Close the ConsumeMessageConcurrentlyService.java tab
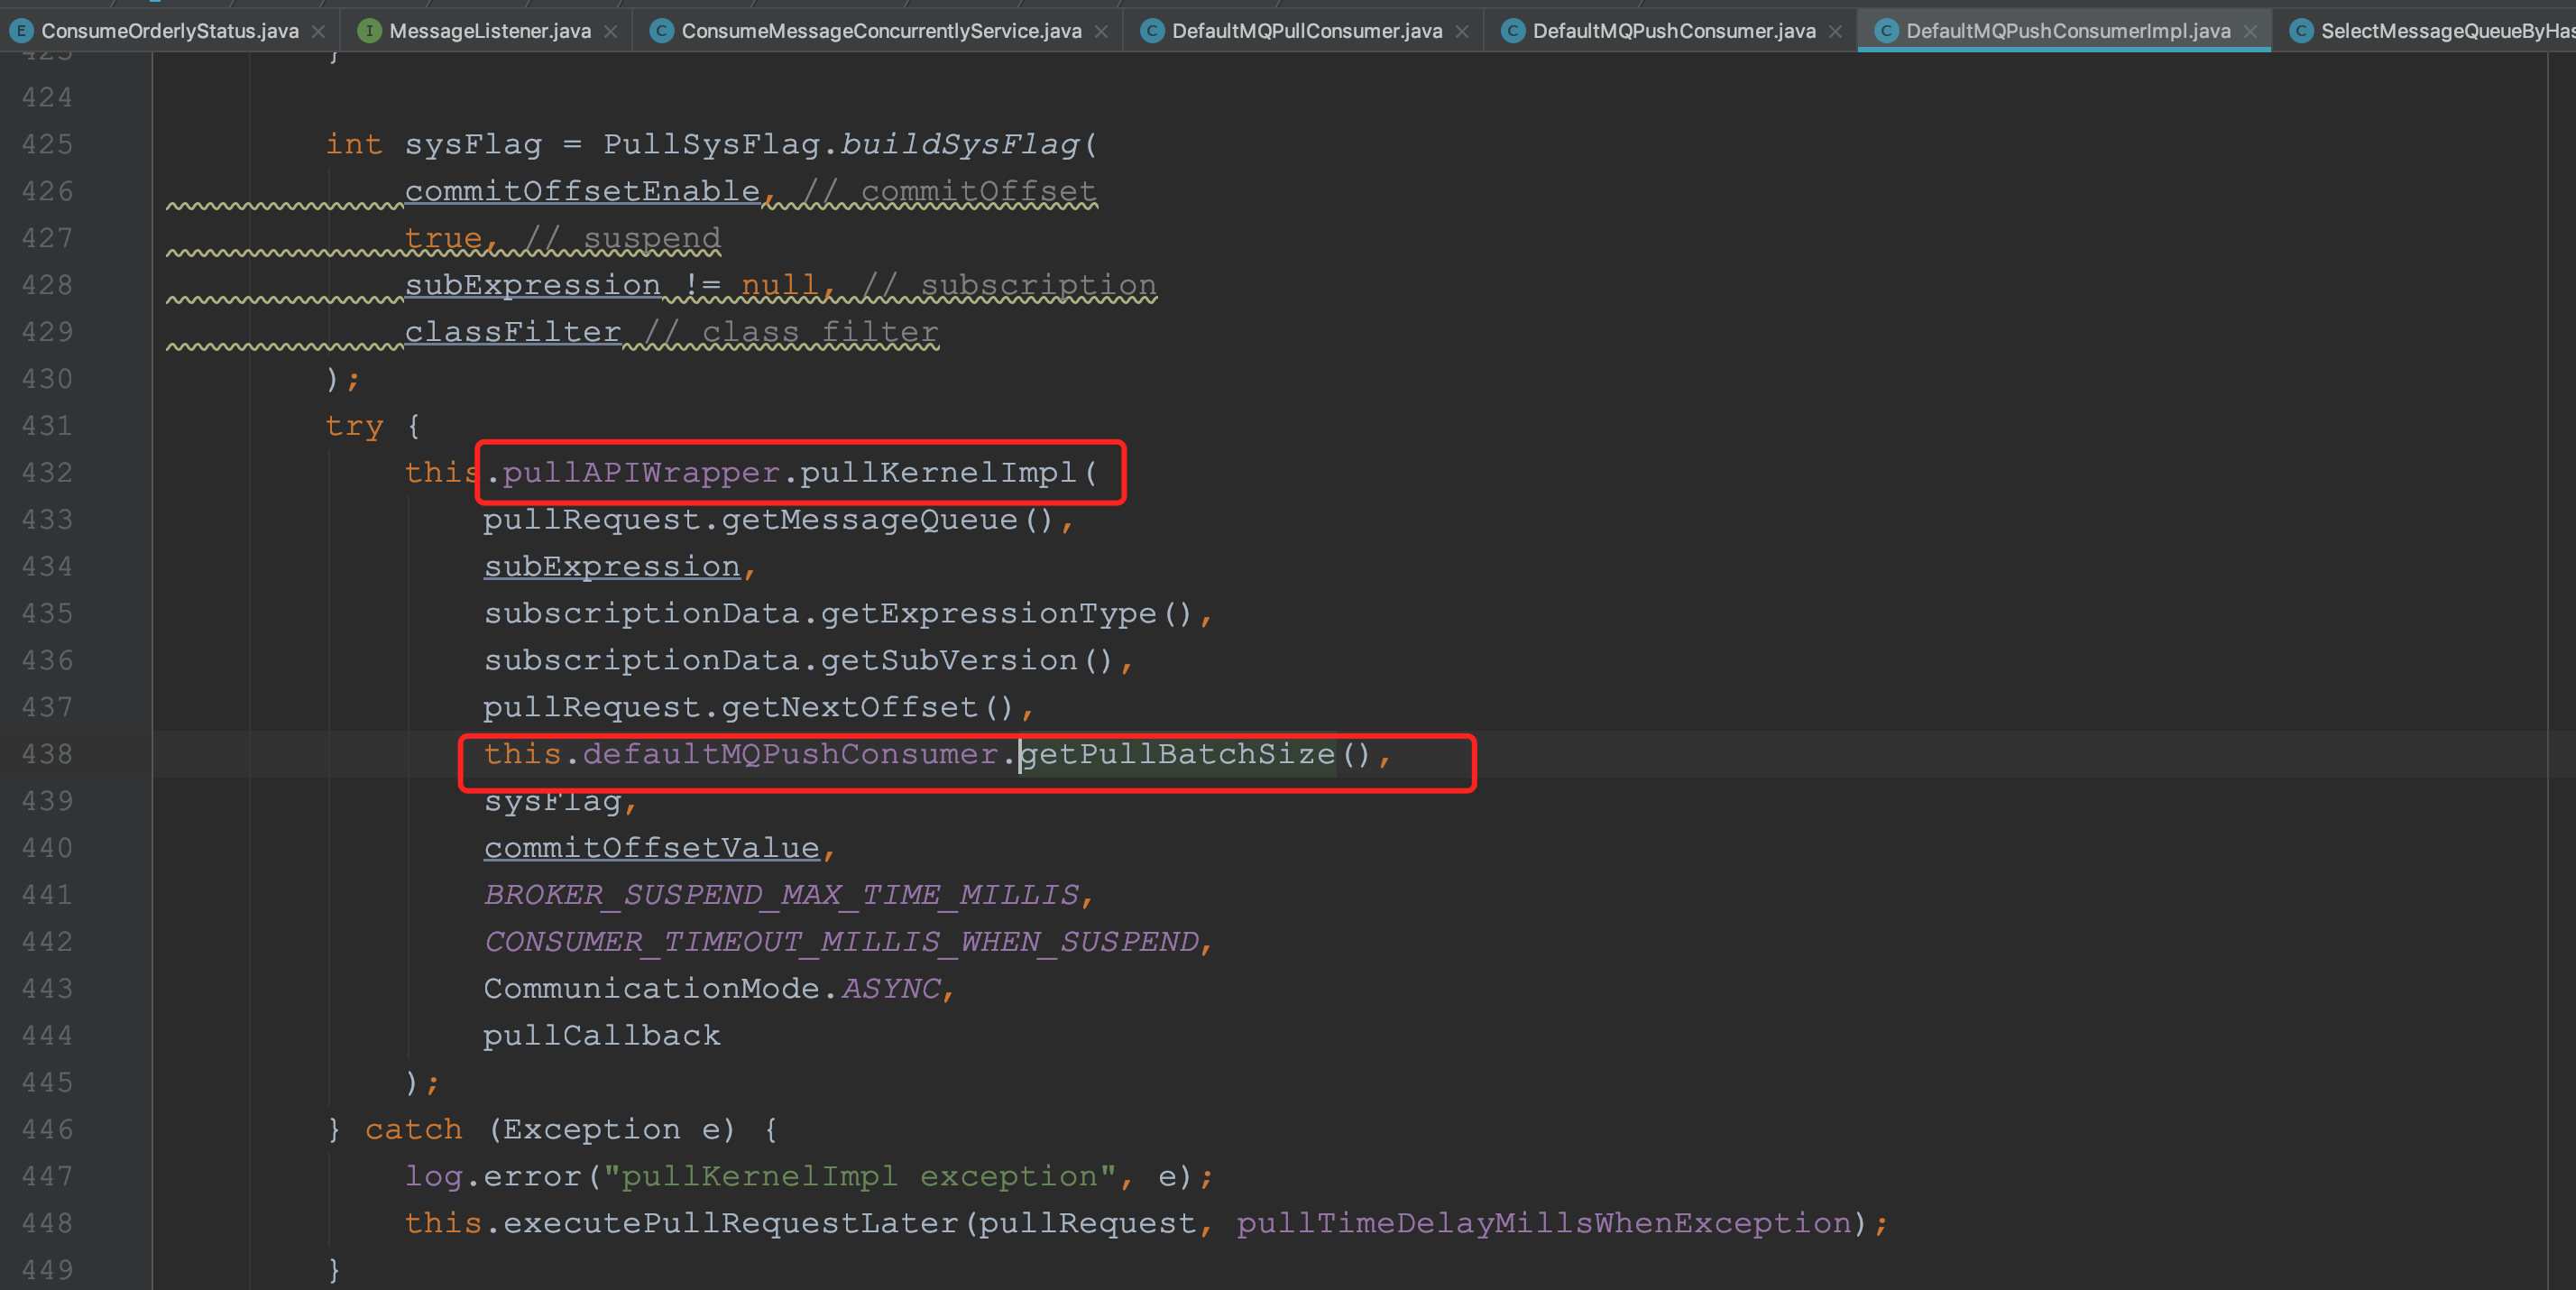The image size is (2576, 1290). [x=1101, y=32]
